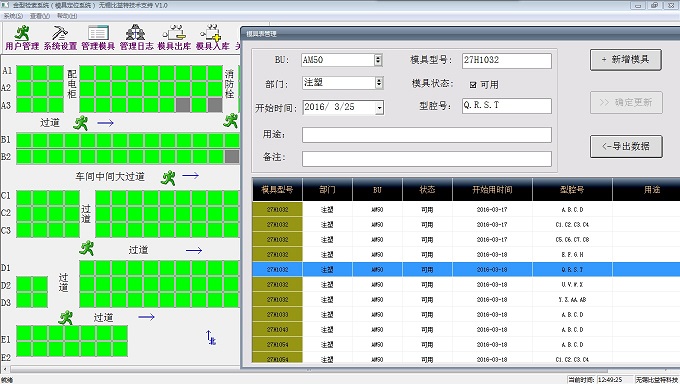680x384 pixels.
Task: Select the gray storage cell in row B2
Action: [232, 157]
